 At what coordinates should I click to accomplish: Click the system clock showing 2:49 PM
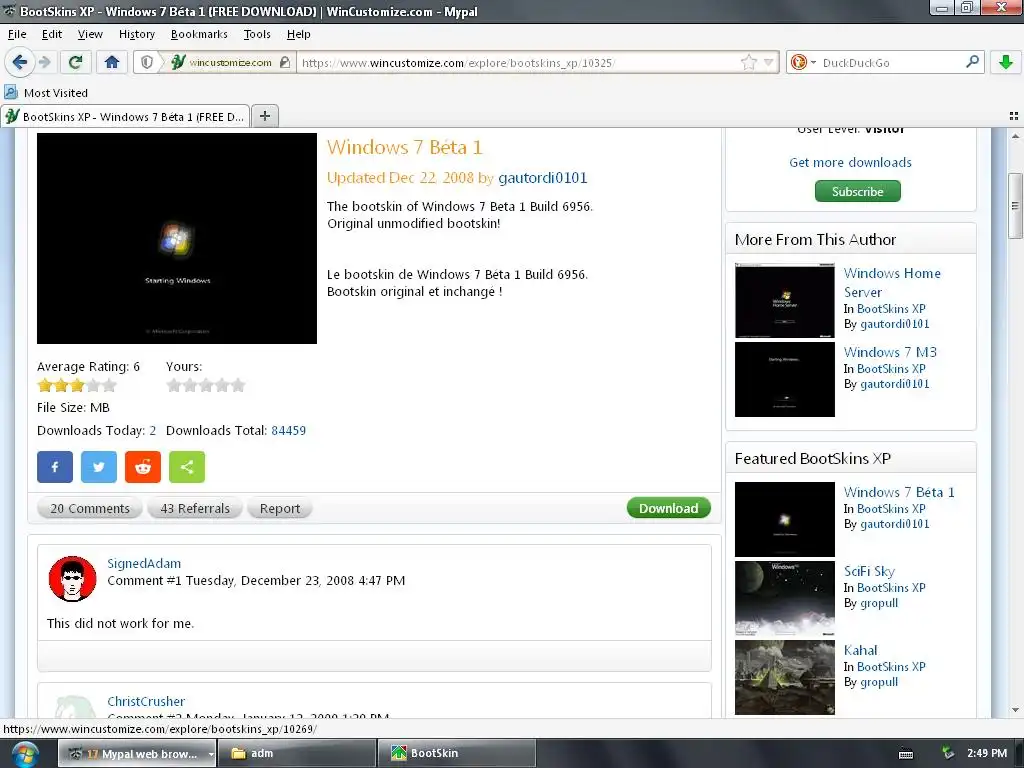(x=987, y=753)
